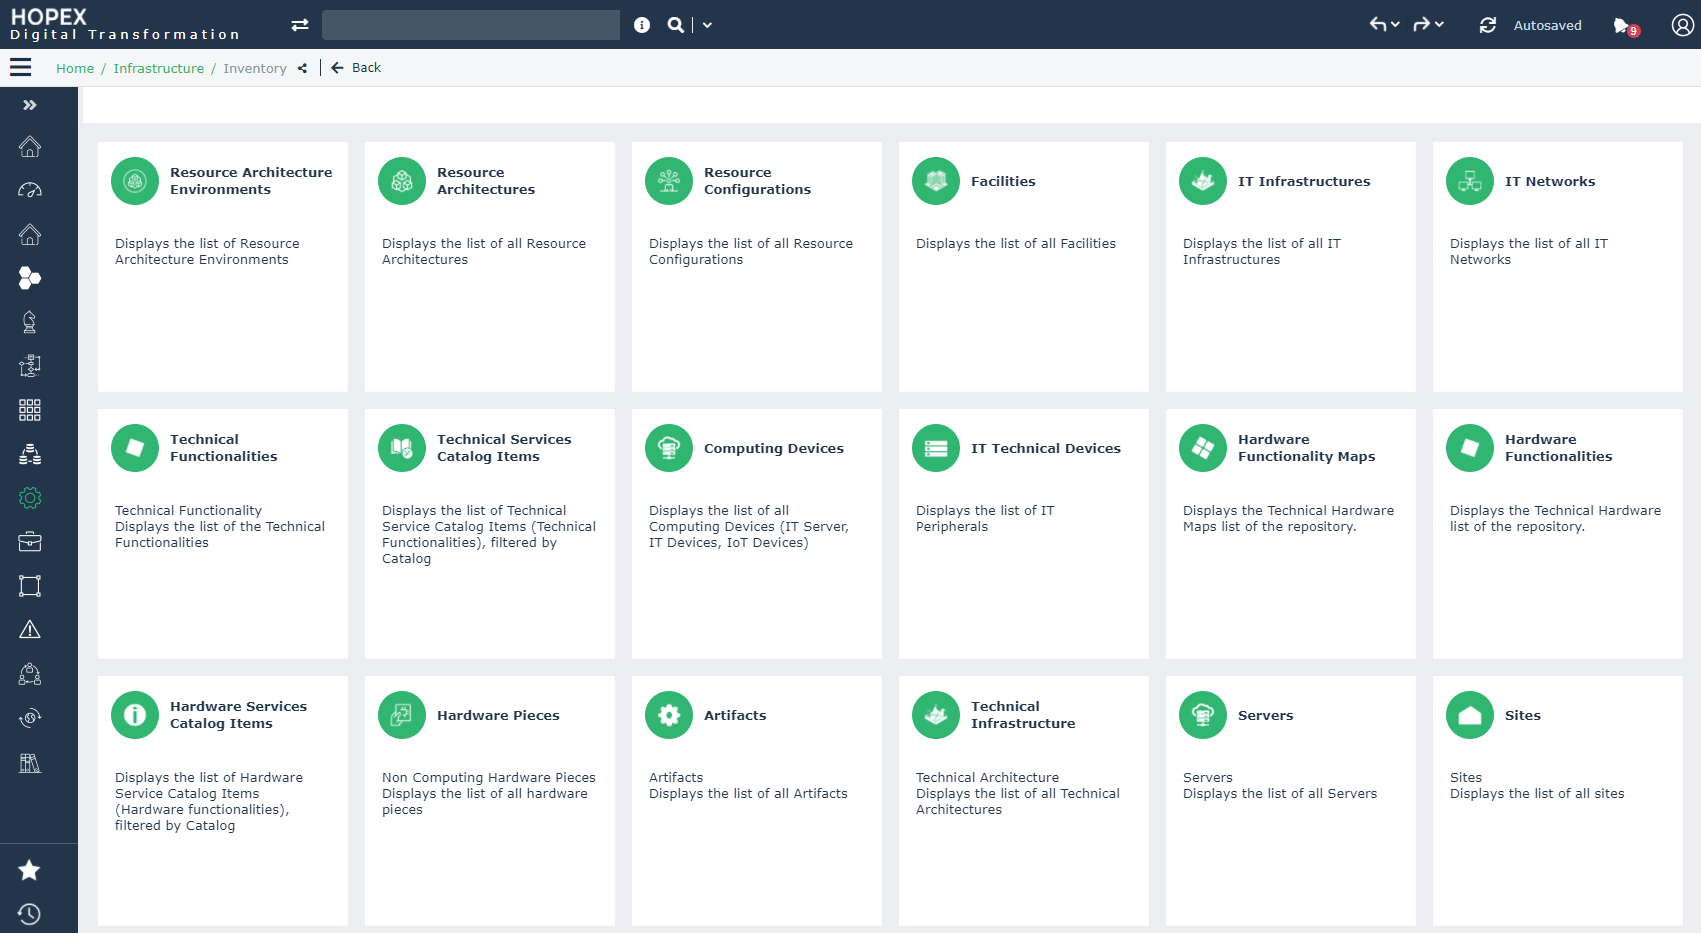The image size is (1701, 933).
Task: Open Favorites star in the sidebar
Action: point(30,870)
